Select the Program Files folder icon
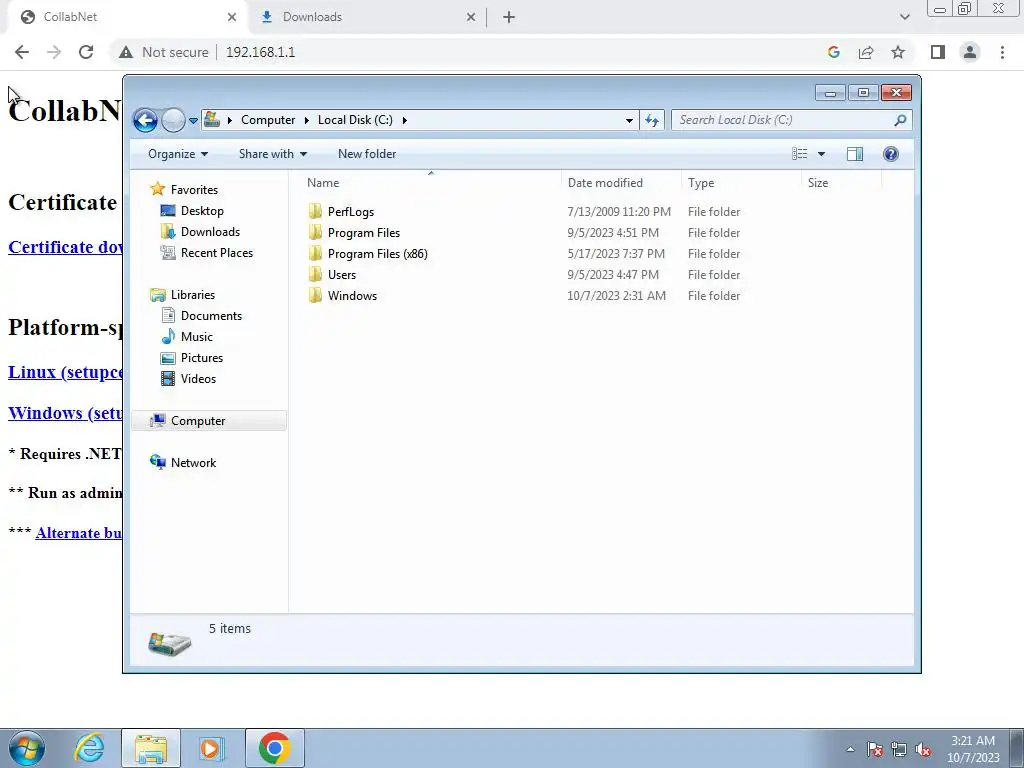 pyautogui.click(x=315, y=232)
